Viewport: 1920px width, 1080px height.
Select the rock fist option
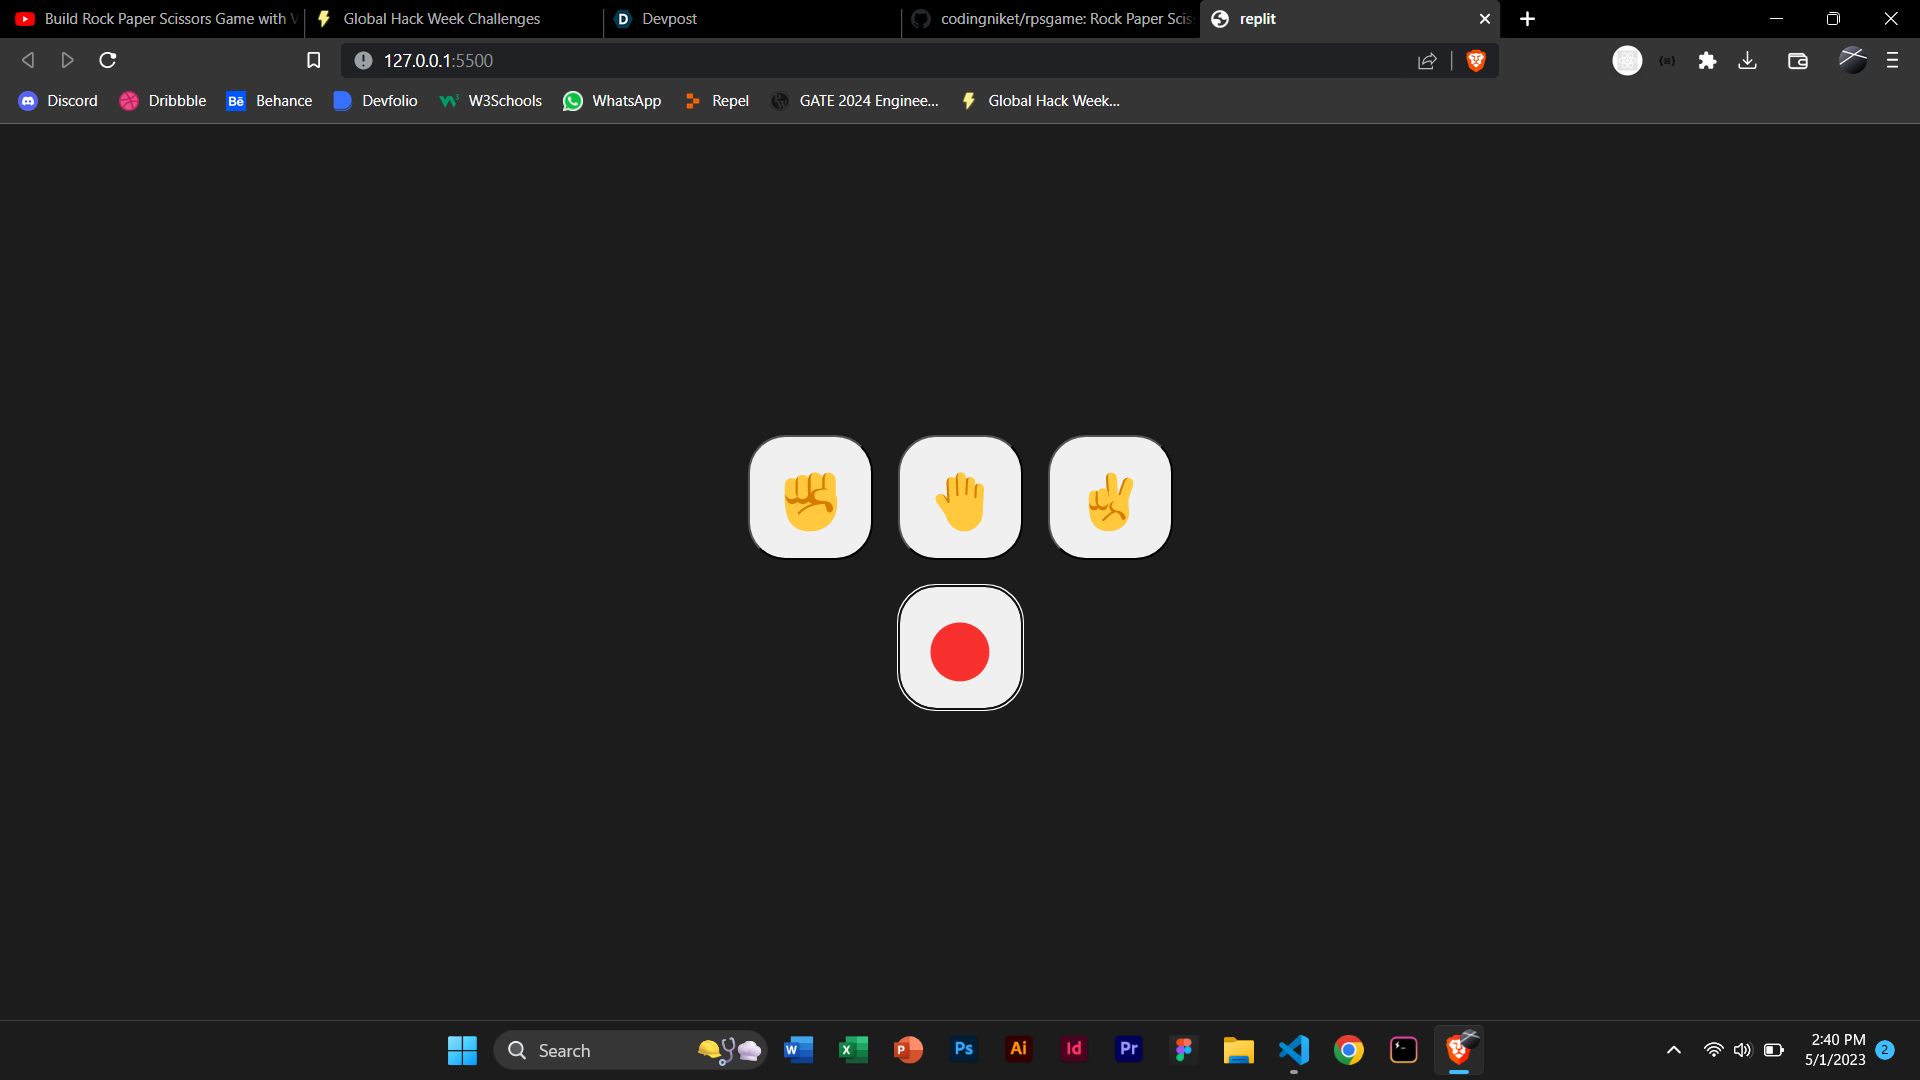click(x=810, y=497)
